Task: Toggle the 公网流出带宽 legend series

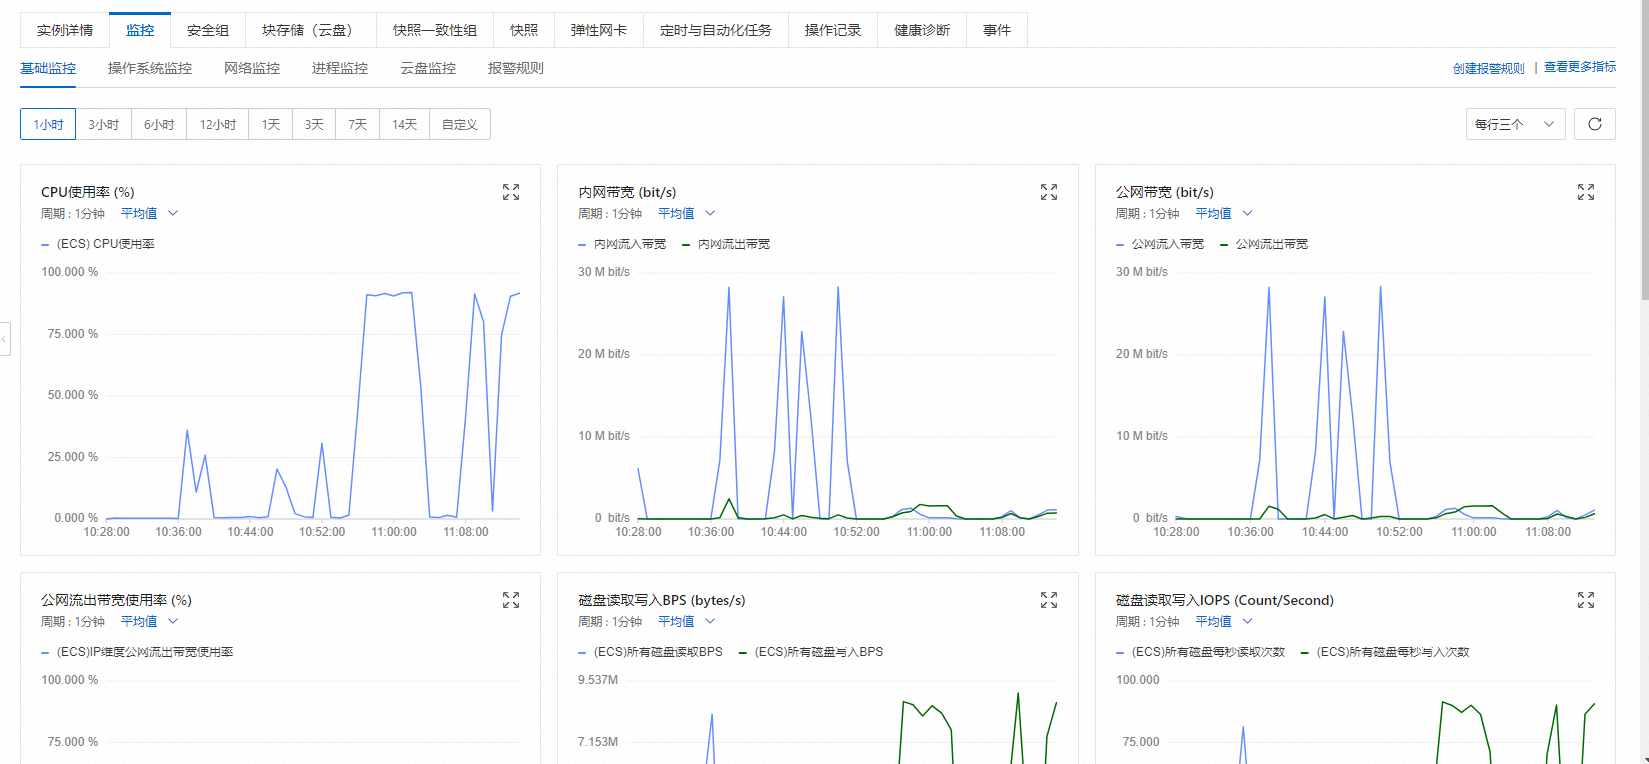Action: coord(1264,244)
